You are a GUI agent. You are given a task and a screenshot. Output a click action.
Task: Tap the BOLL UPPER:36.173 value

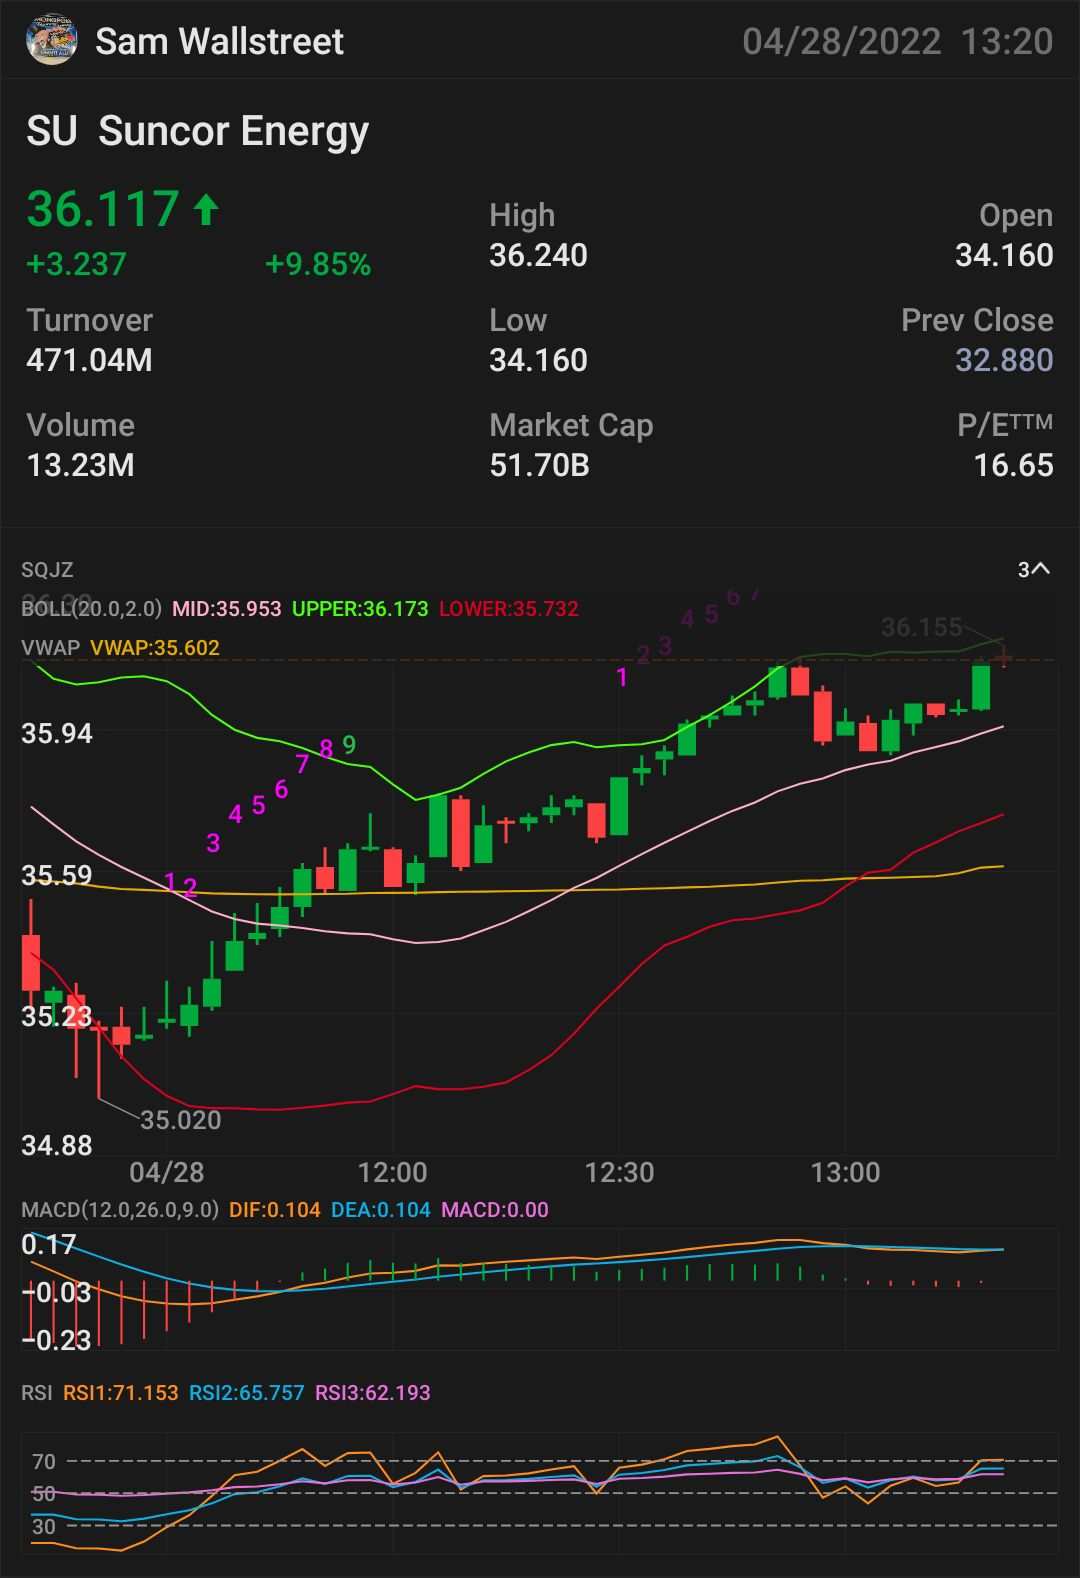(360, 608)
